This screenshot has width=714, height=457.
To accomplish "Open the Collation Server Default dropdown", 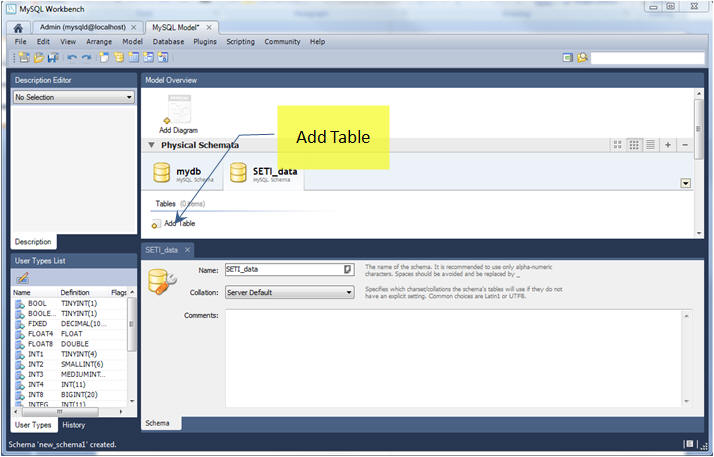I will coord(290,292).
